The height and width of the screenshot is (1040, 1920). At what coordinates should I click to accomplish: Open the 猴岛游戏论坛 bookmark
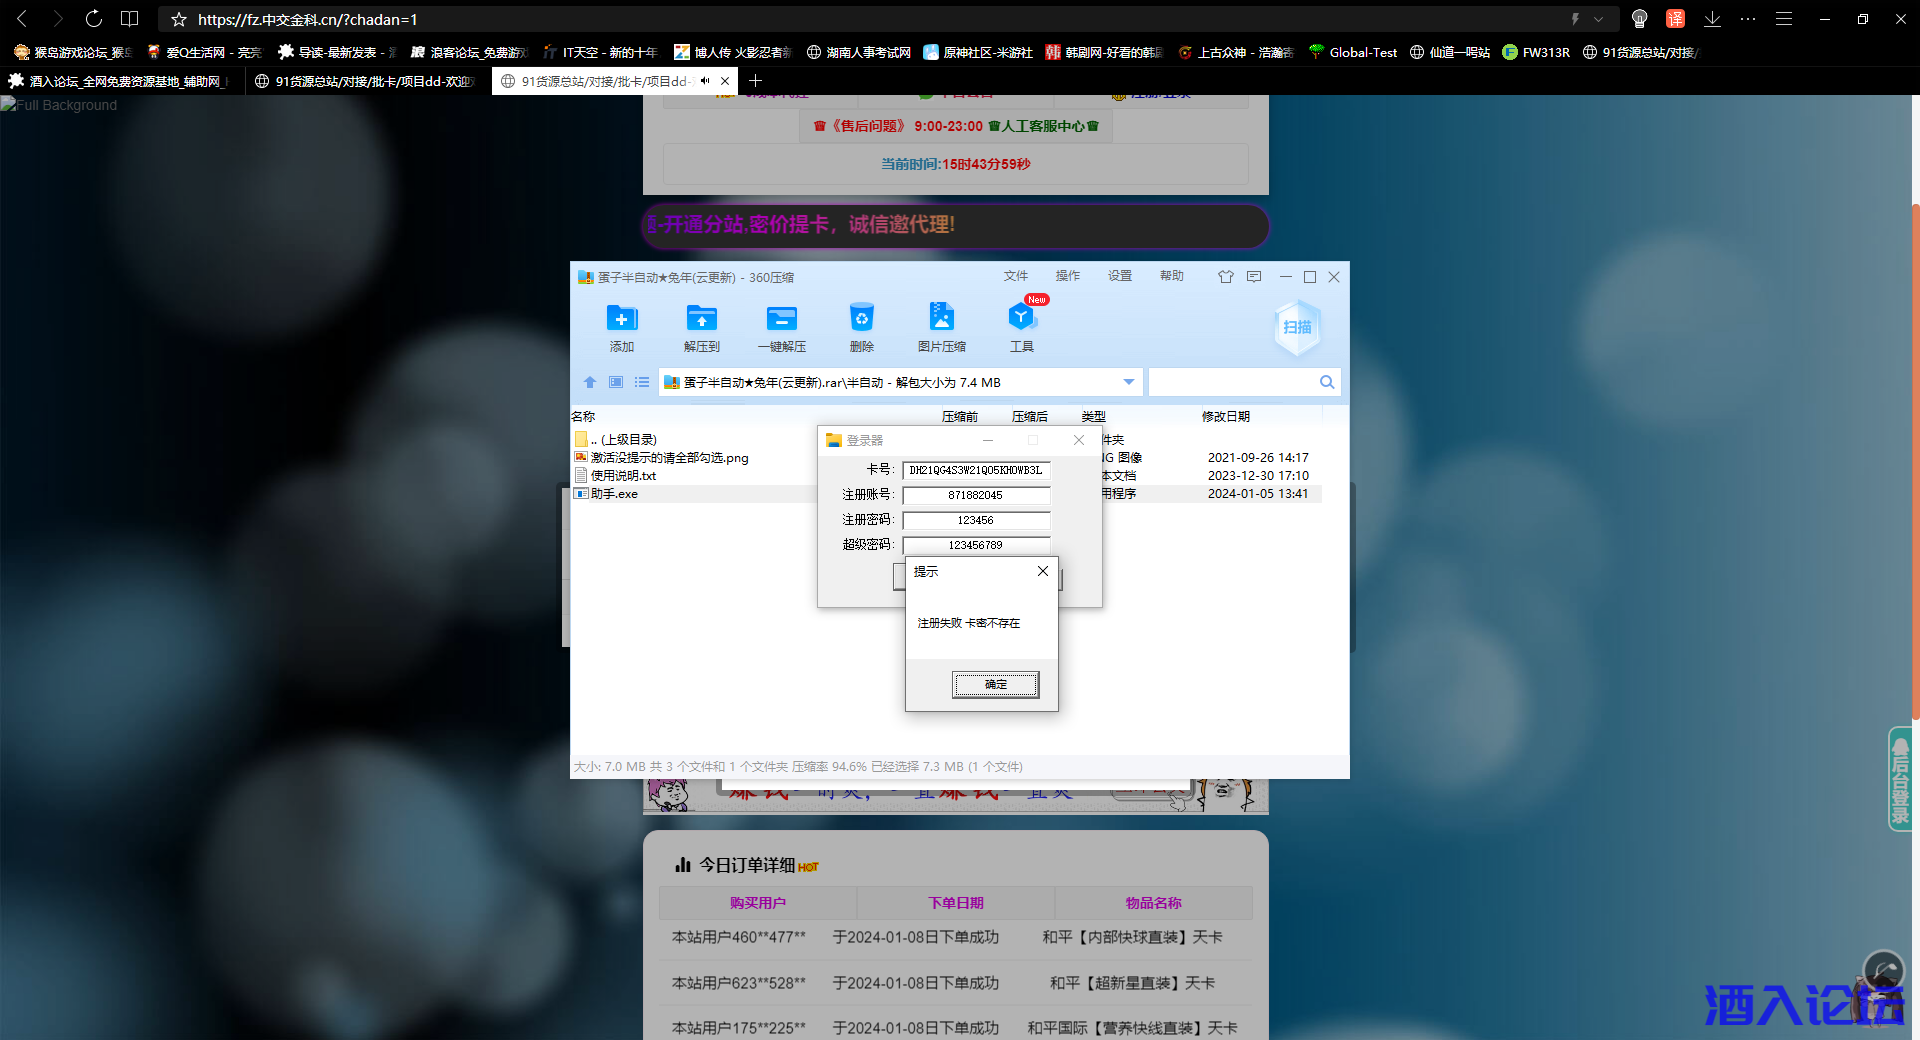(73, 52)
